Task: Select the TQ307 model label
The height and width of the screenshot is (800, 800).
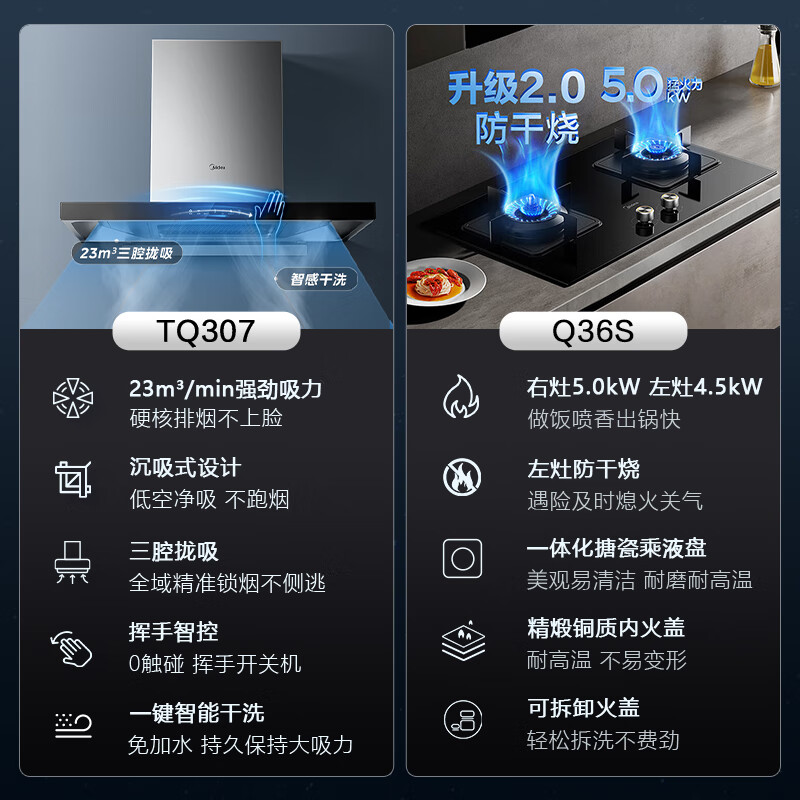Action: [206, 331]
